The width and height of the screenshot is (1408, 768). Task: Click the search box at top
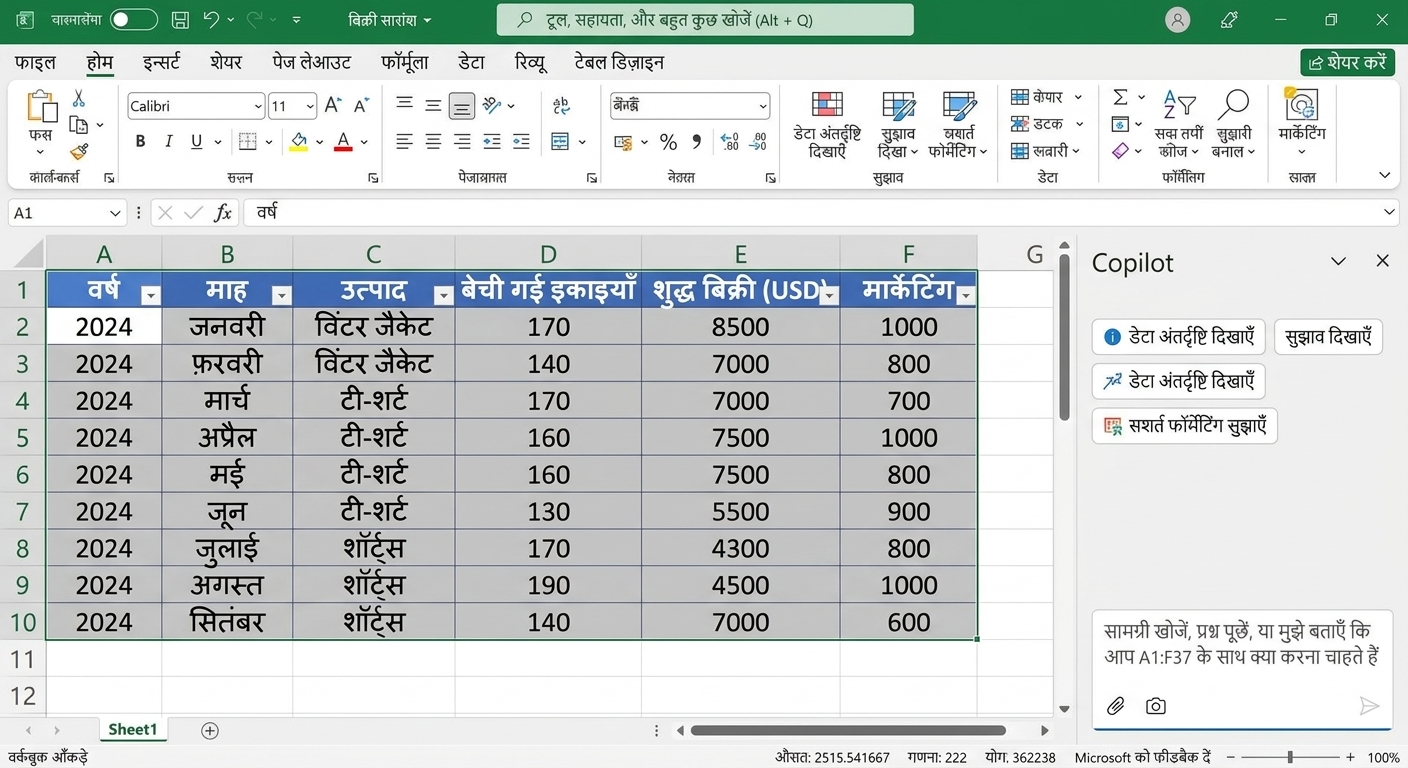(705, 20)
